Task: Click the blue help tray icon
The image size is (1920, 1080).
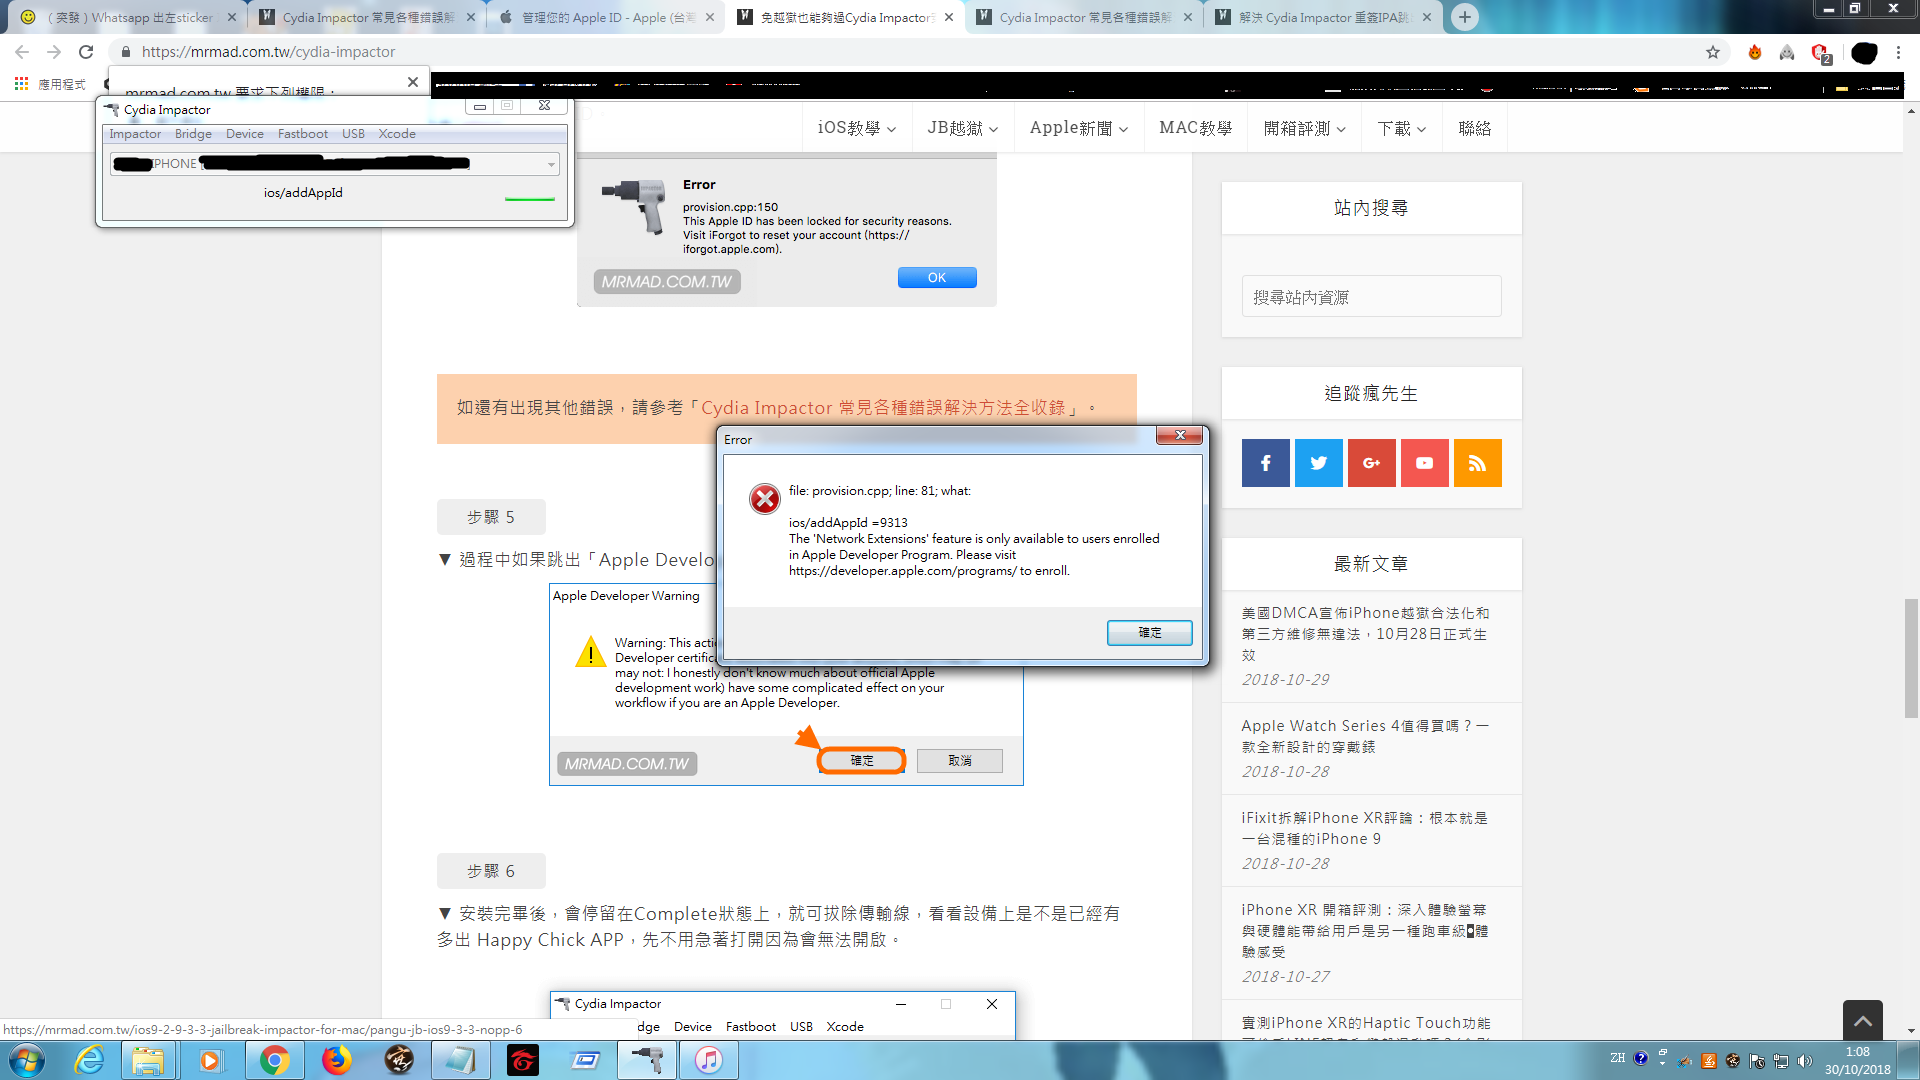Action: coord(1641,1058)
